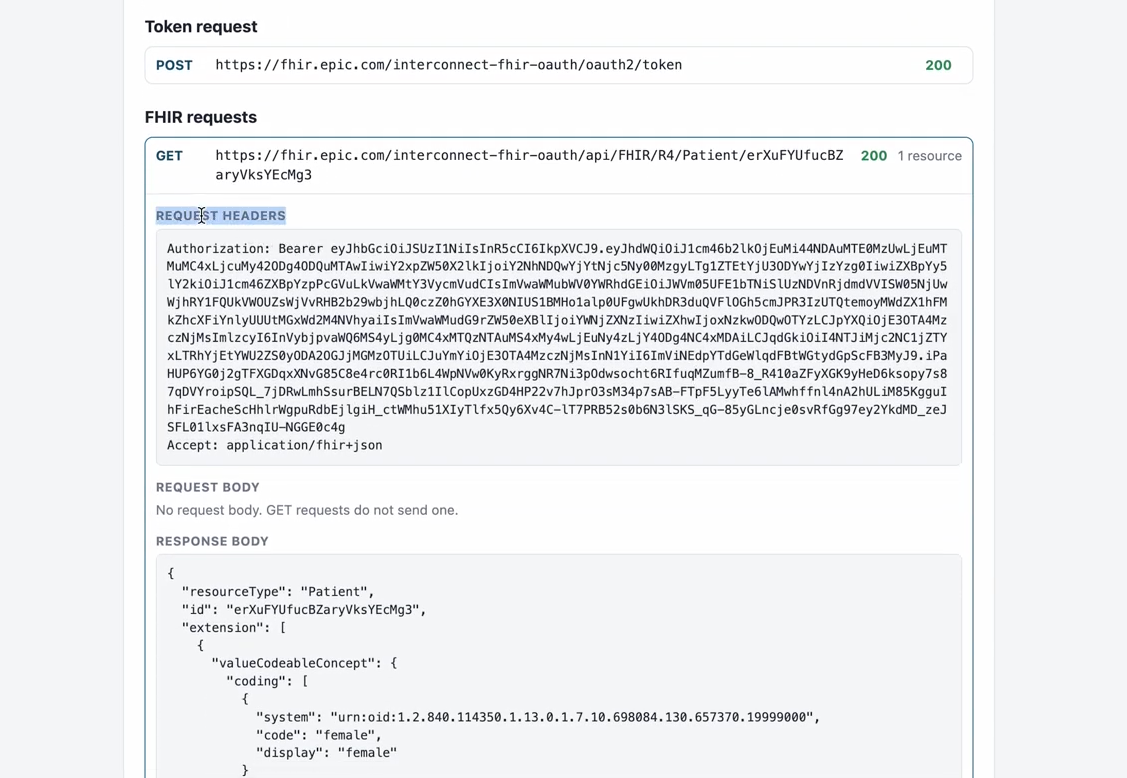Click the REQUEST BODY label
The image size is (1127, 778).
tap(208, 488)
